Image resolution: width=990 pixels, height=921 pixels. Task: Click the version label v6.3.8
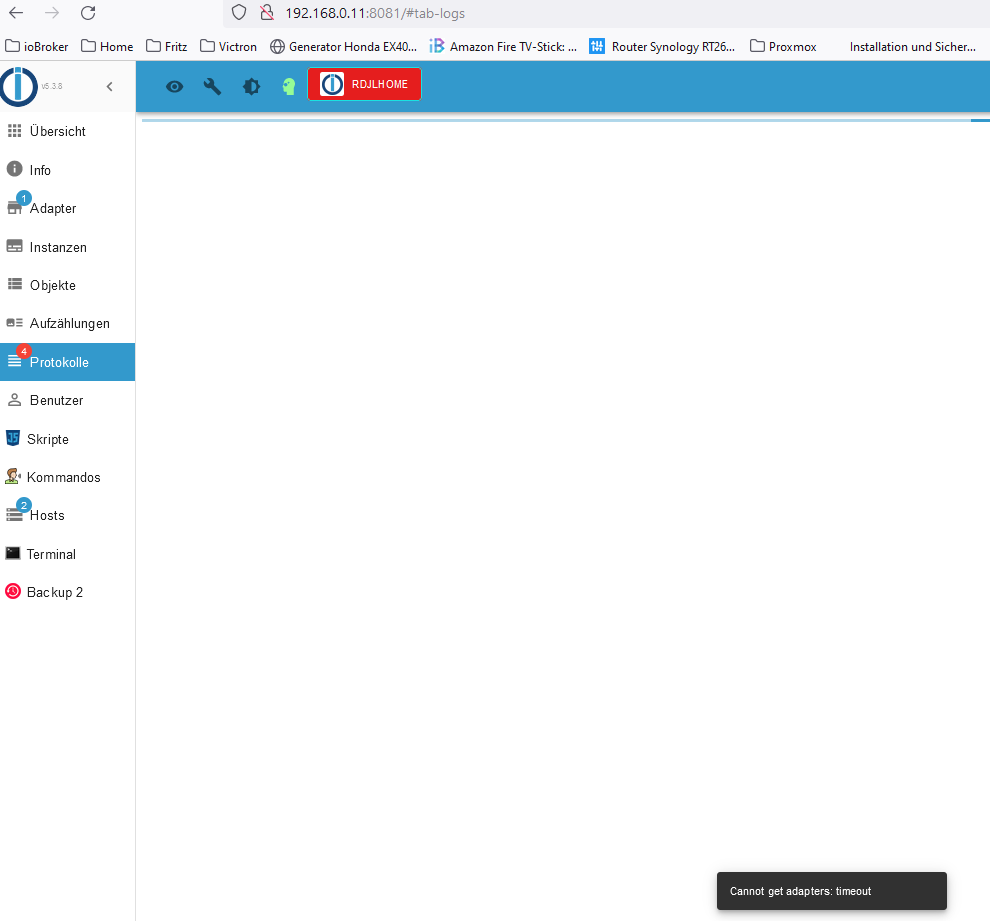click(x=52, y=86)
